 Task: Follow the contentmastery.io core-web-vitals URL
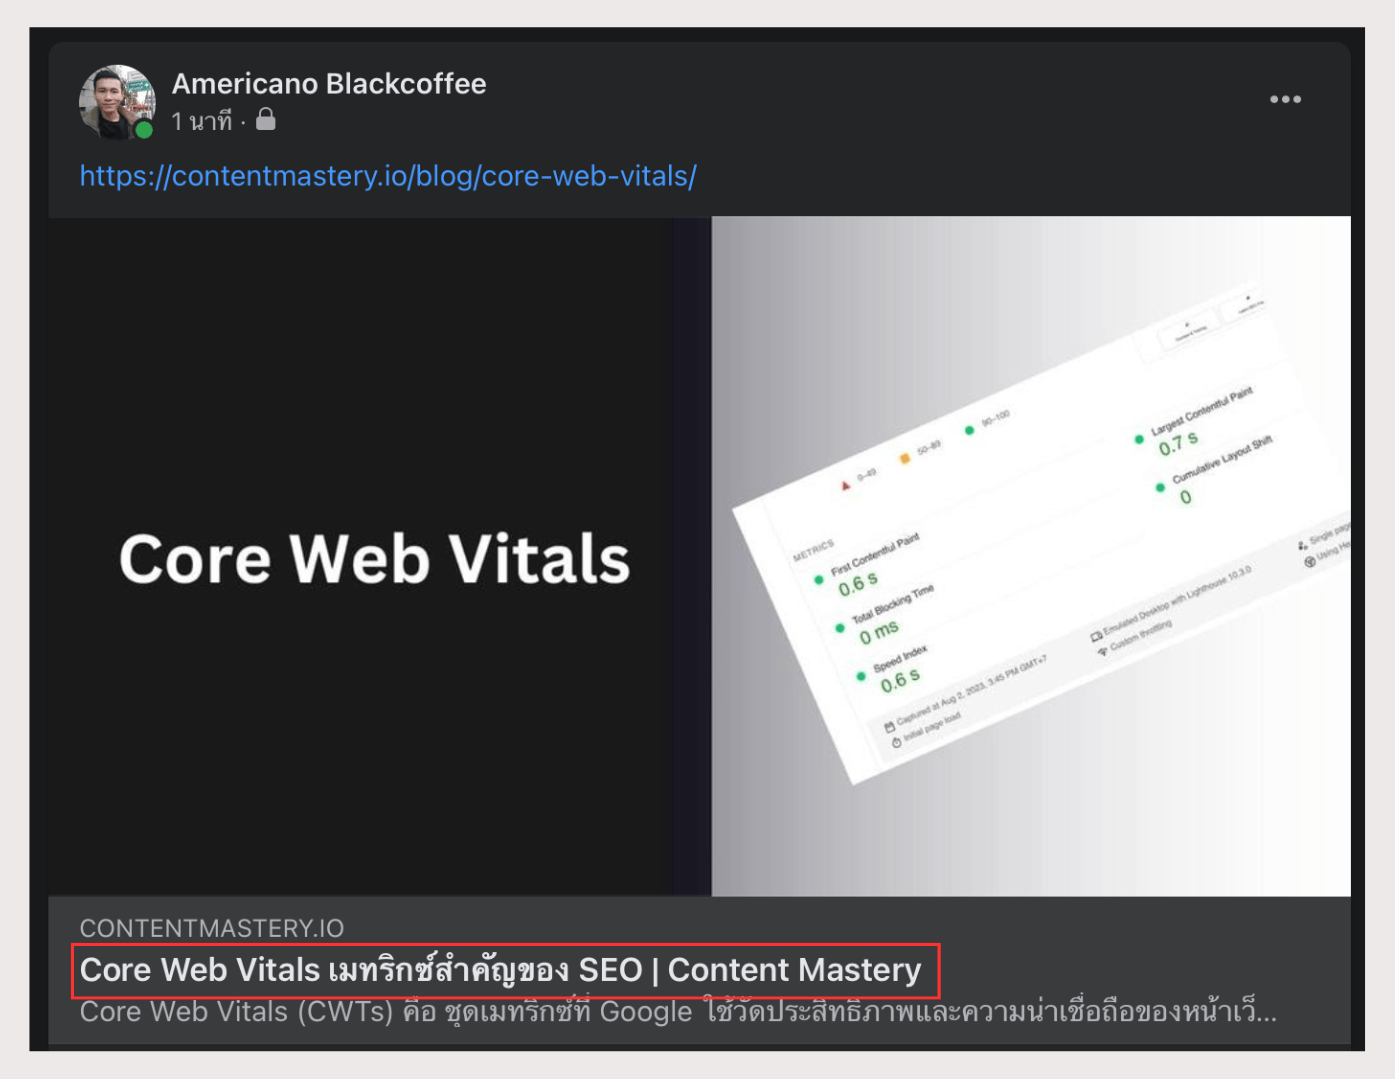pos(388,176)
